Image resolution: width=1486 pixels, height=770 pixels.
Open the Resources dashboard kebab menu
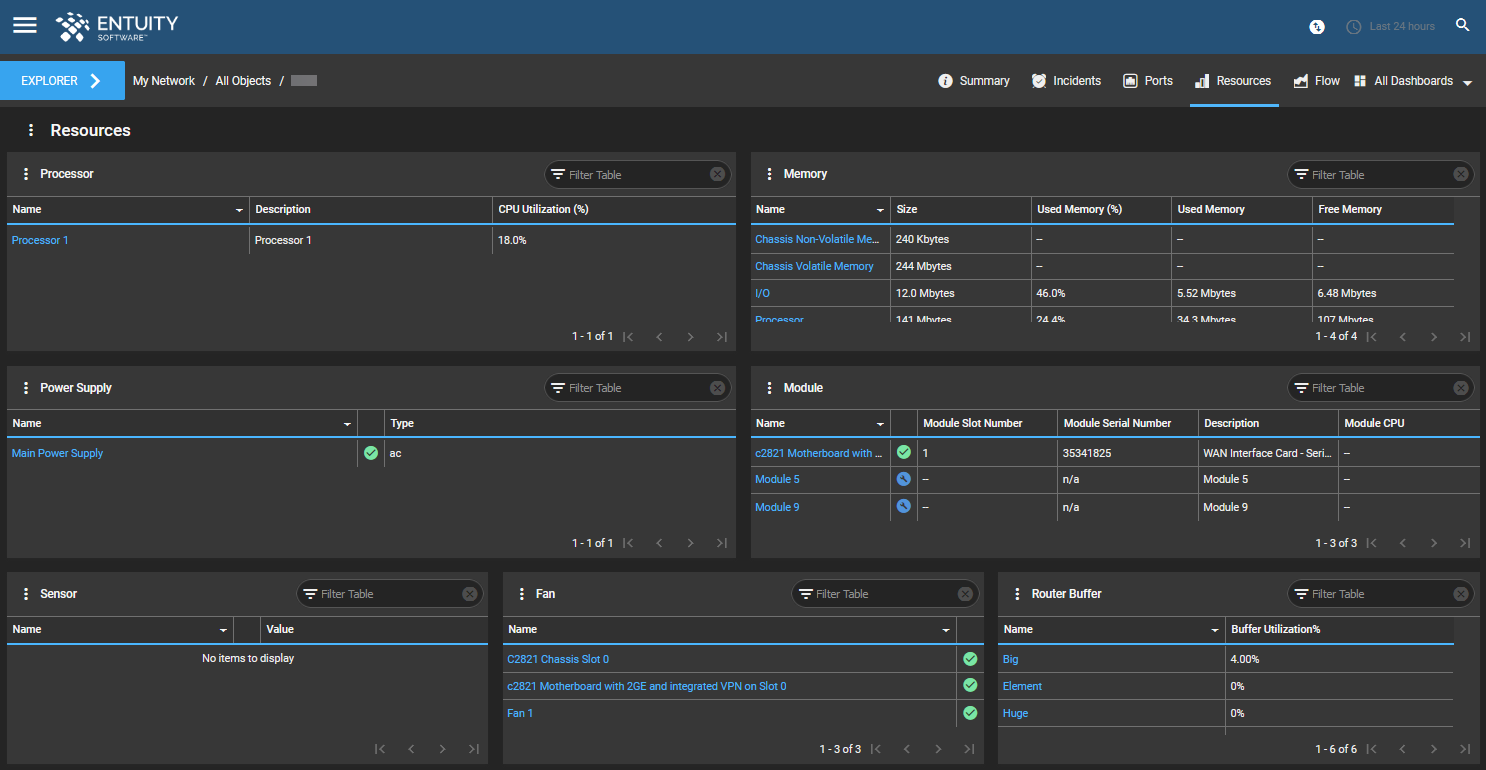point(31,130)
